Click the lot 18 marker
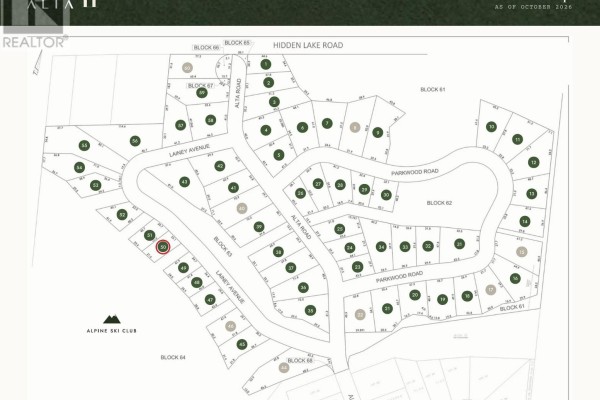Viewport: 600px width, 400px height. (x=467, y=296)
